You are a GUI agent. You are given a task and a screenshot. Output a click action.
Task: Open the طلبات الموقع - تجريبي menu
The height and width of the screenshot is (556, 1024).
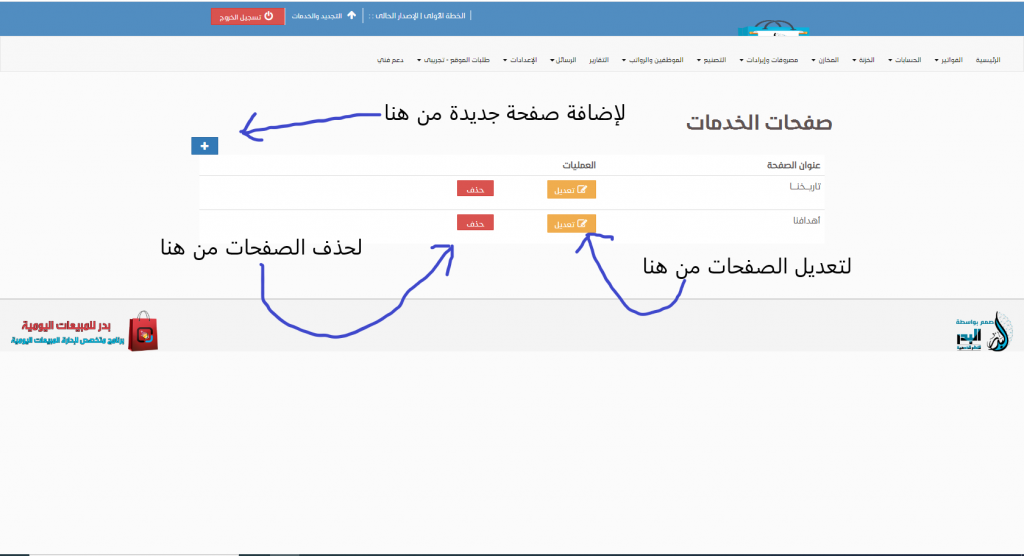pyautogui.click(x=459, y=61)
